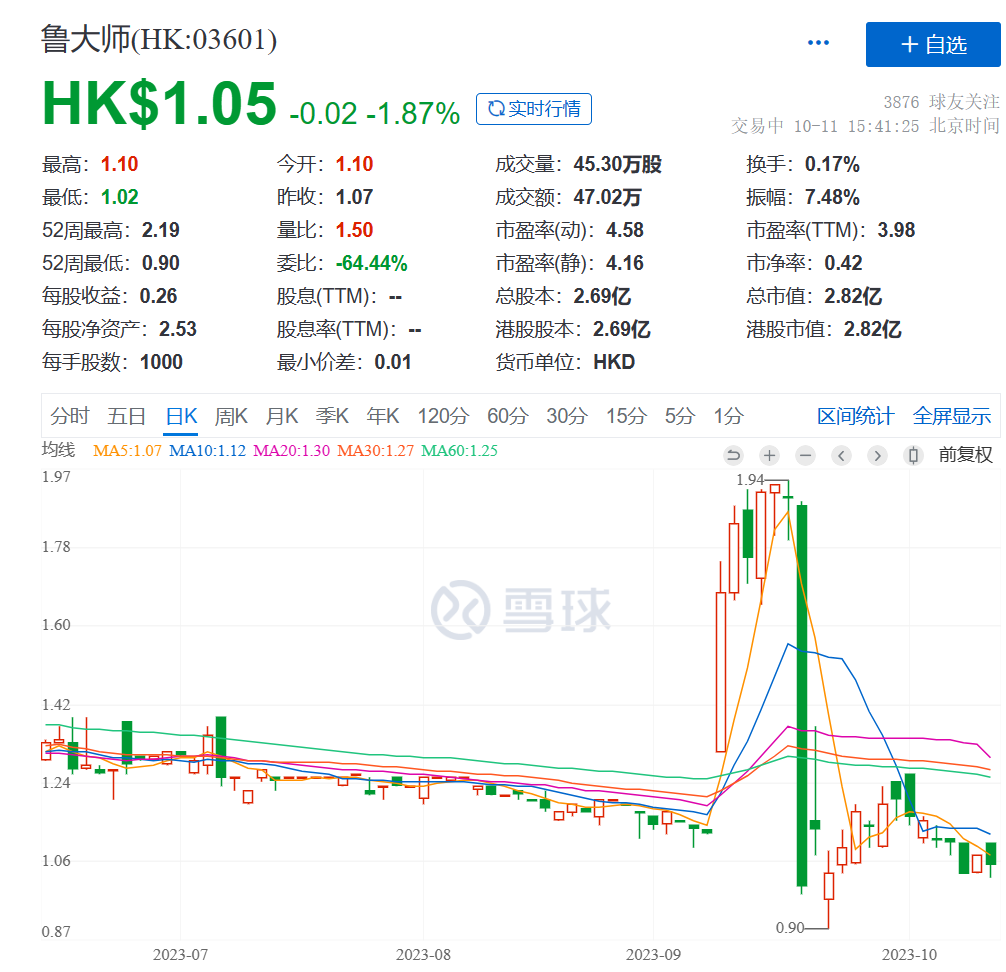The image size is (1006, 972).
Task: Click the MA5:1.07 legend label
Action: tap(127, 451)
